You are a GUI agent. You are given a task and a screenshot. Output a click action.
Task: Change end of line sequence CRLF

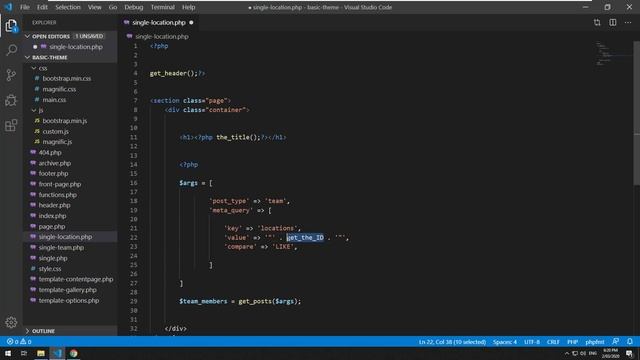553,342
